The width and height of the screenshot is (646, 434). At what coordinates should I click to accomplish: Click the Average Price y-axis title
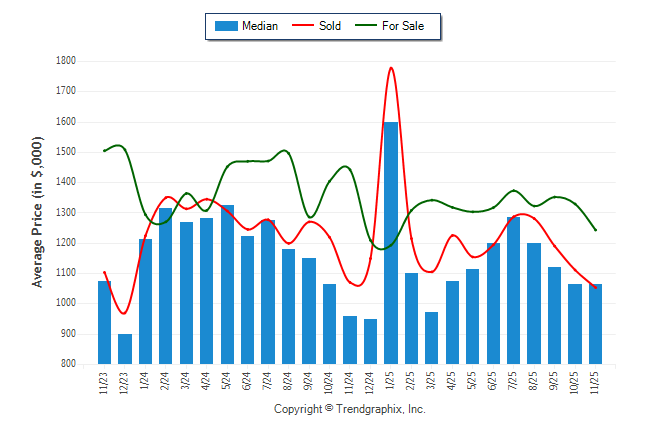click(x=38, y=212)
